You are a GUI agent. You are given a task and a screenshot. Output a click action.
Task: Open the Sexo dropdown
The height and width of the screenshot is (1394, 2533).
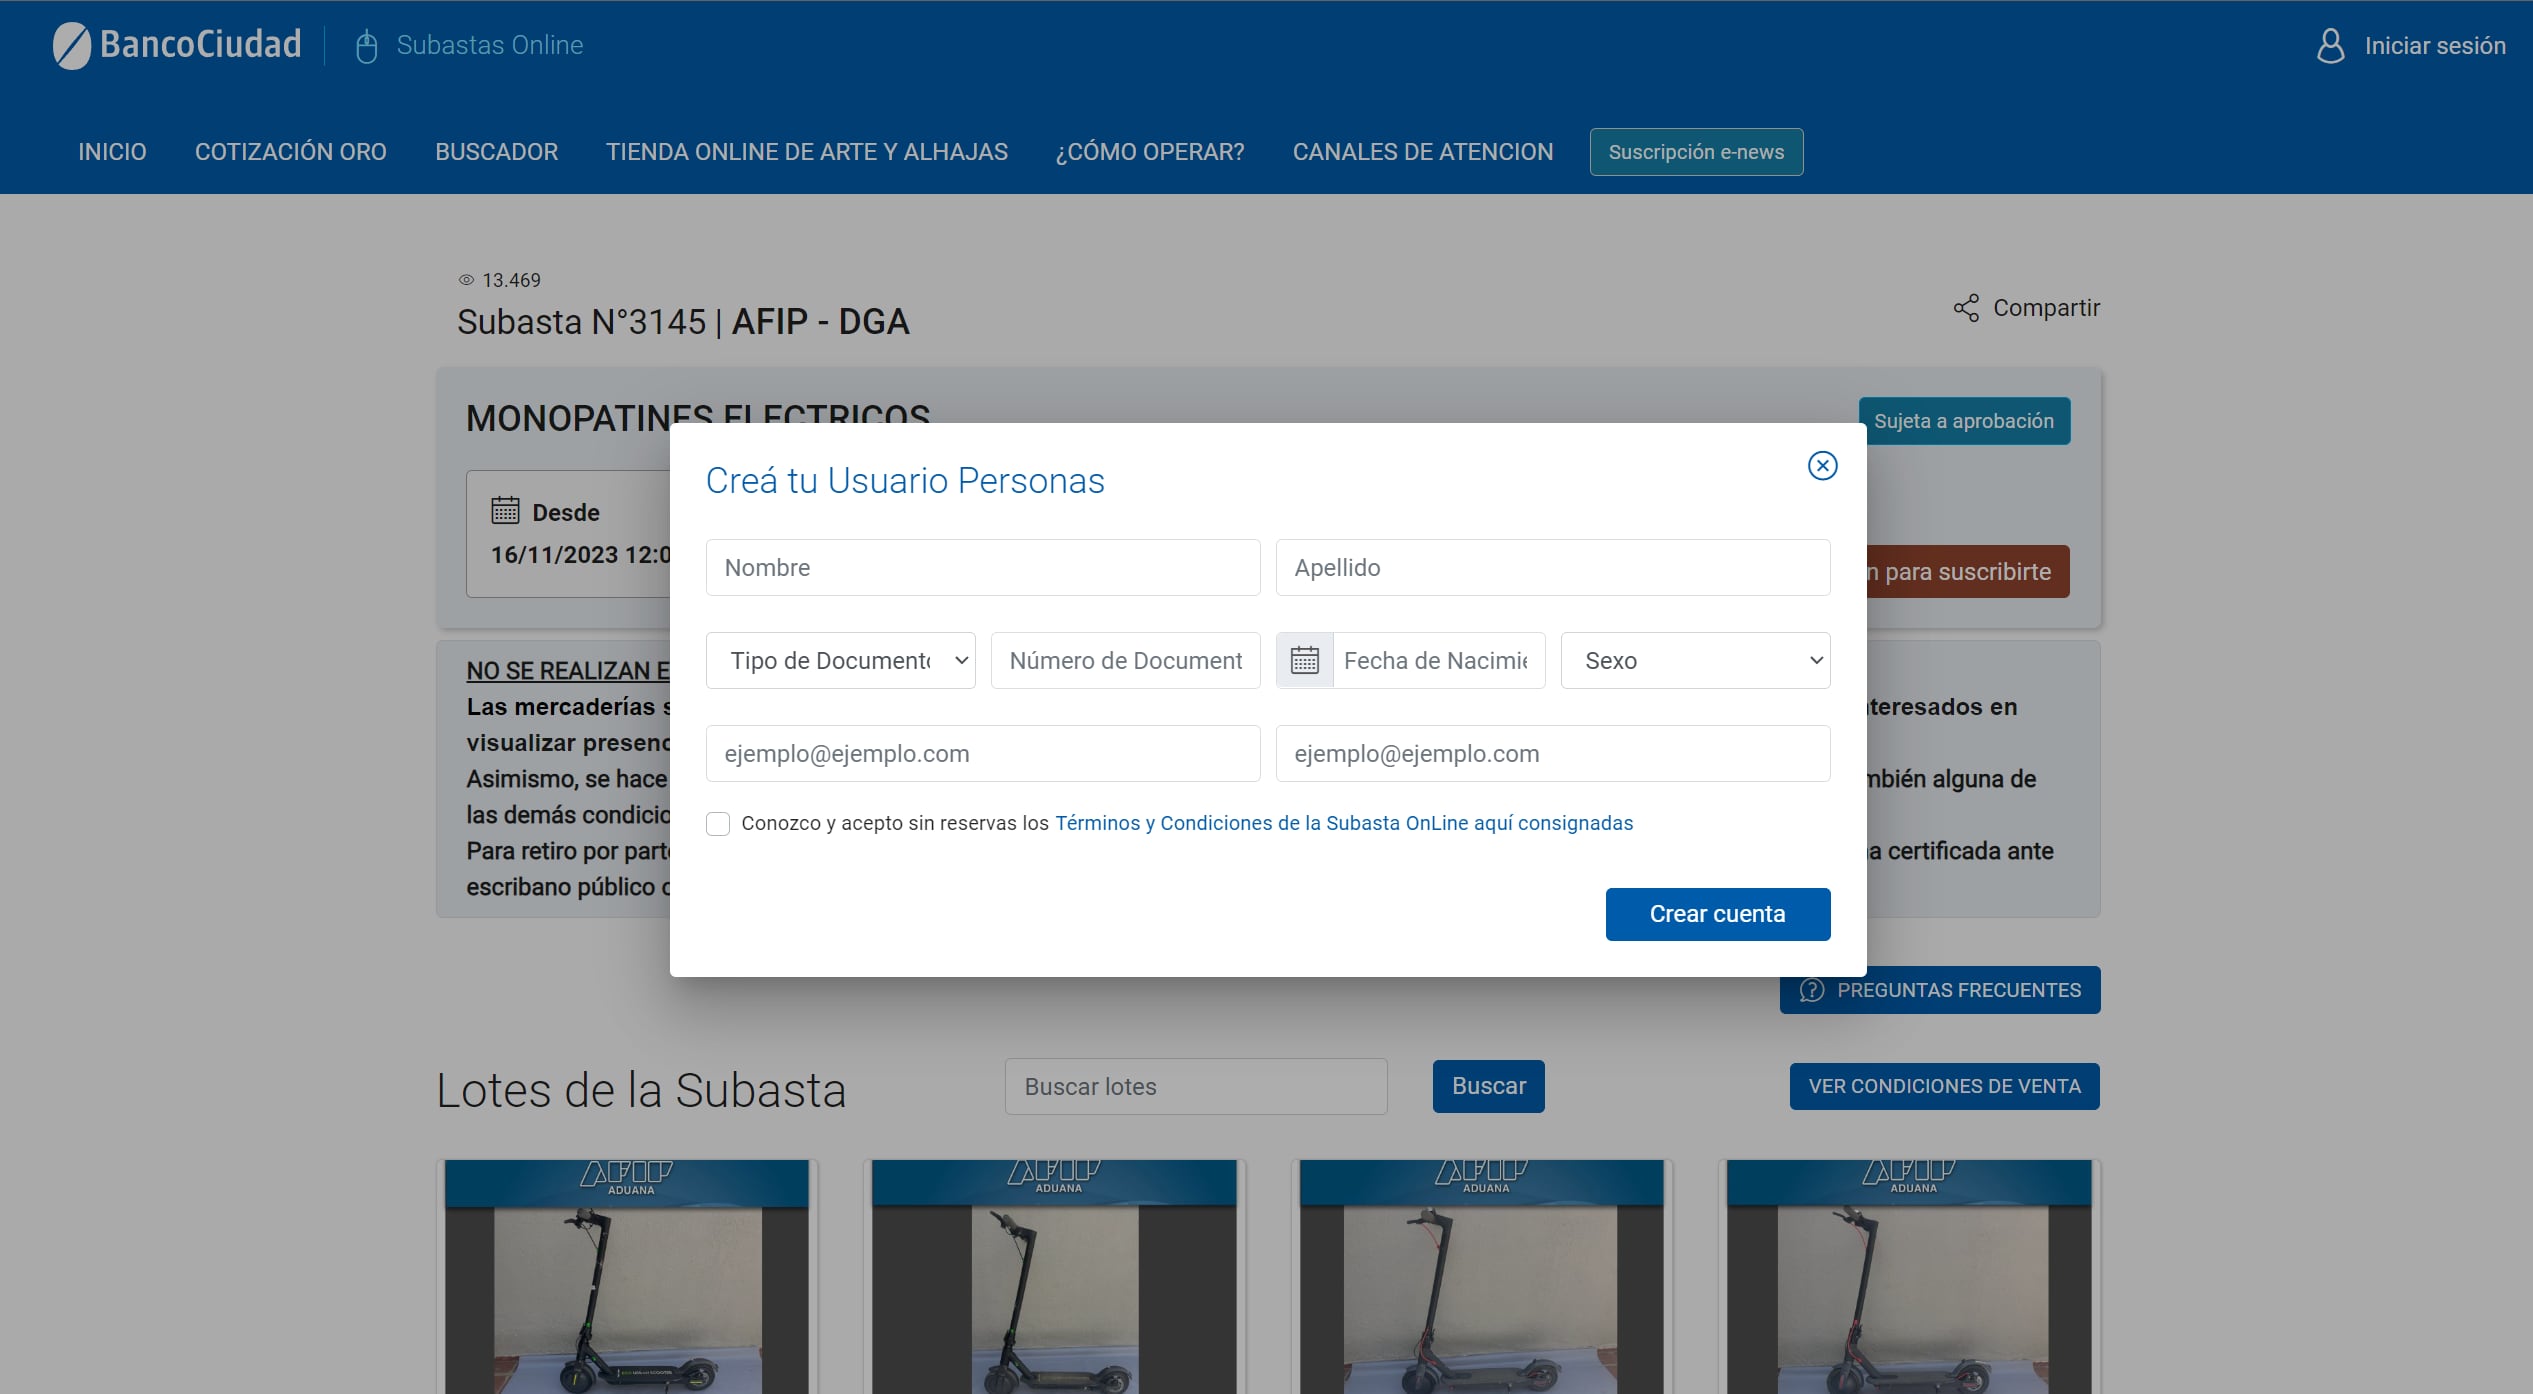tap(1695, 660)
